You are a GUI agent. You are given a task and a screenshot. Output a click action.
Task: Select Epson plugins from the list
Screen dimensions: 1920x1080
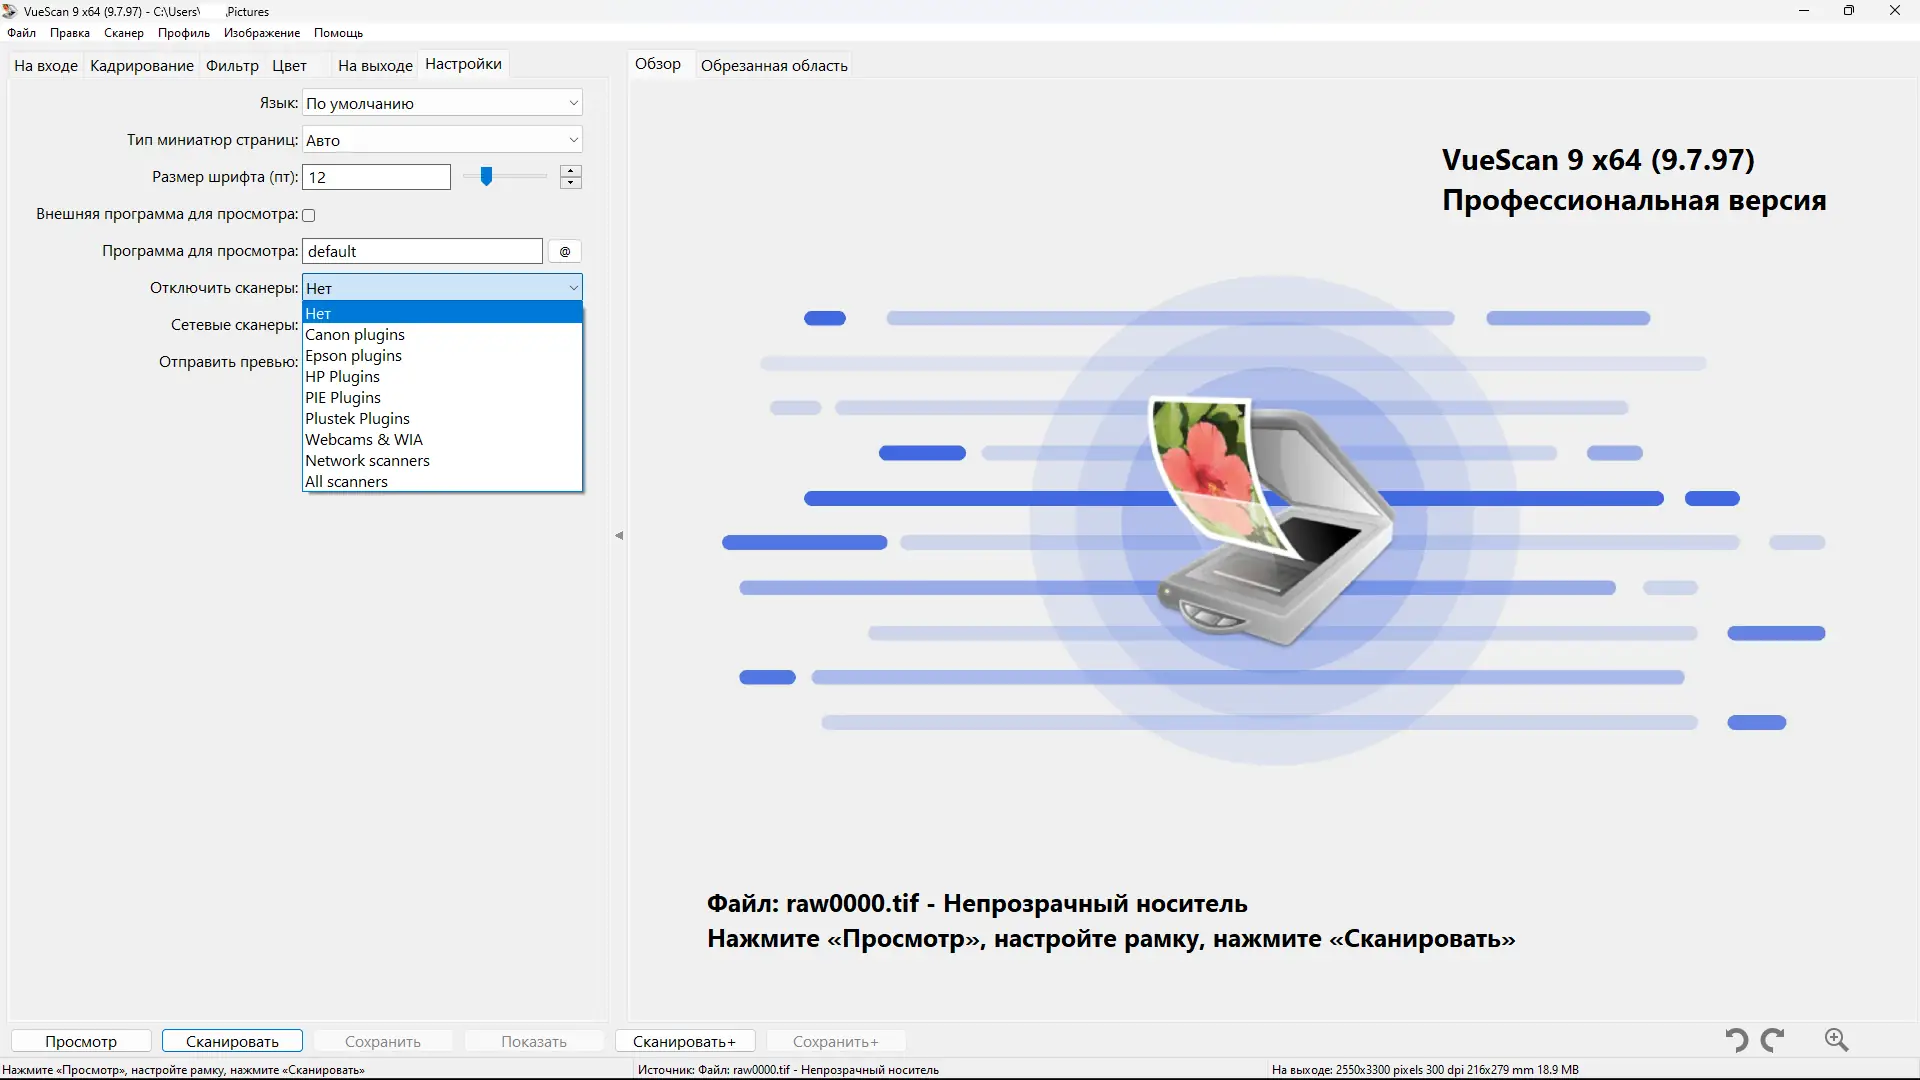click(354, 356)
